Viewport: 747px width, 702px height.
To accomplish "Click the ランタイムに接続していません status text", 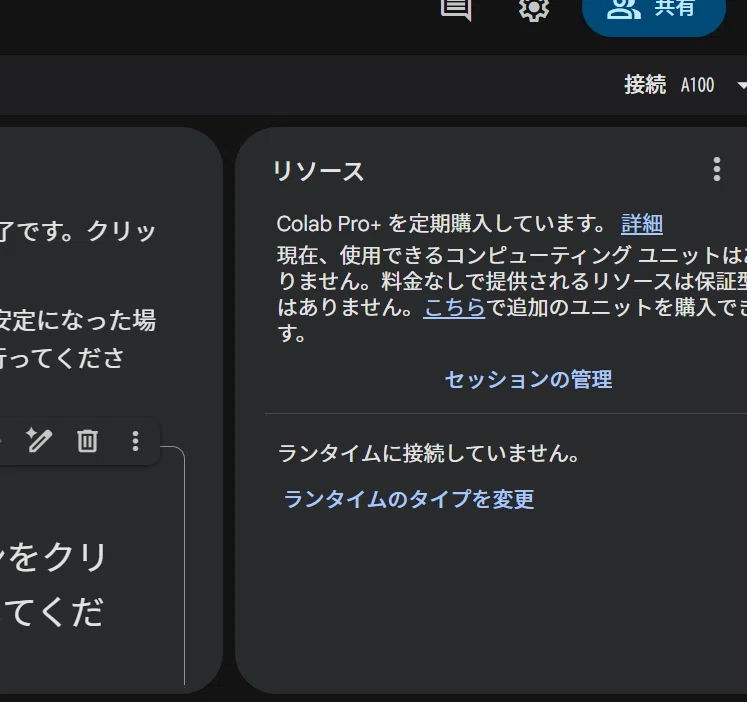I will click(x=428, y=453).
